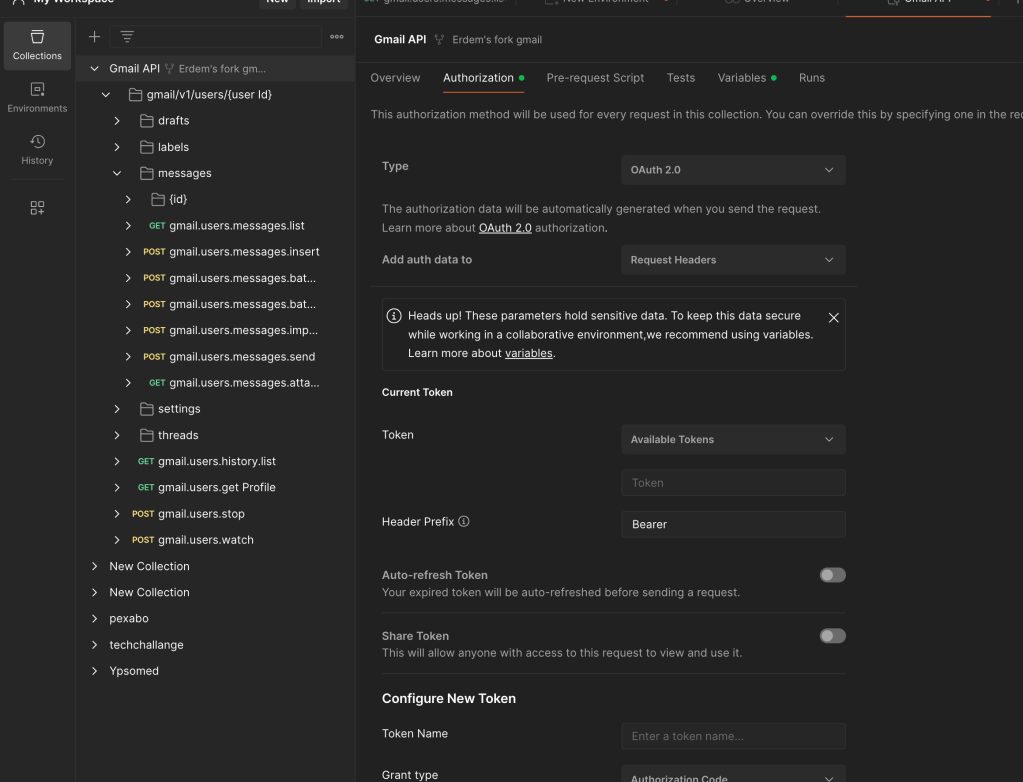Screen dimensions: 1023x782
Task: Open the three-dot collections options menu
Action: pos(337,37)
